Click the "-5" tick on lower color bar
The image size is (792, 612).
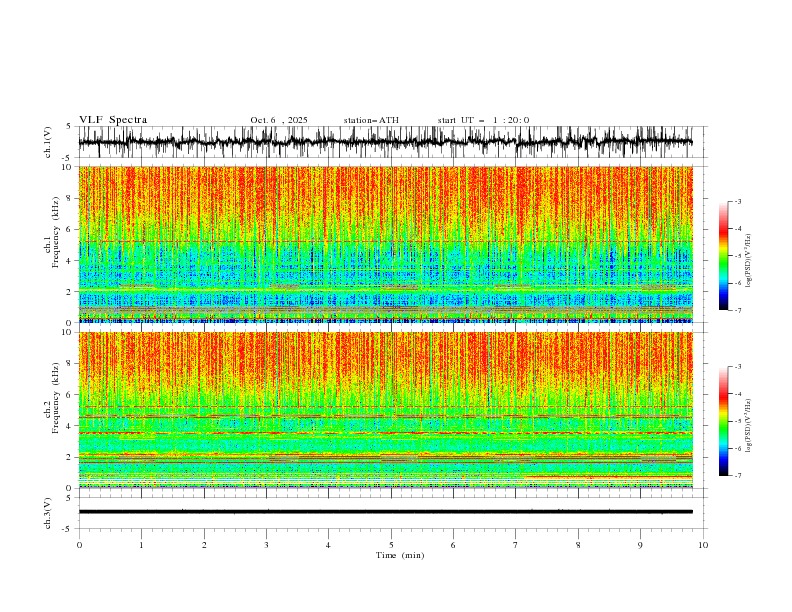tap(737, 421)
